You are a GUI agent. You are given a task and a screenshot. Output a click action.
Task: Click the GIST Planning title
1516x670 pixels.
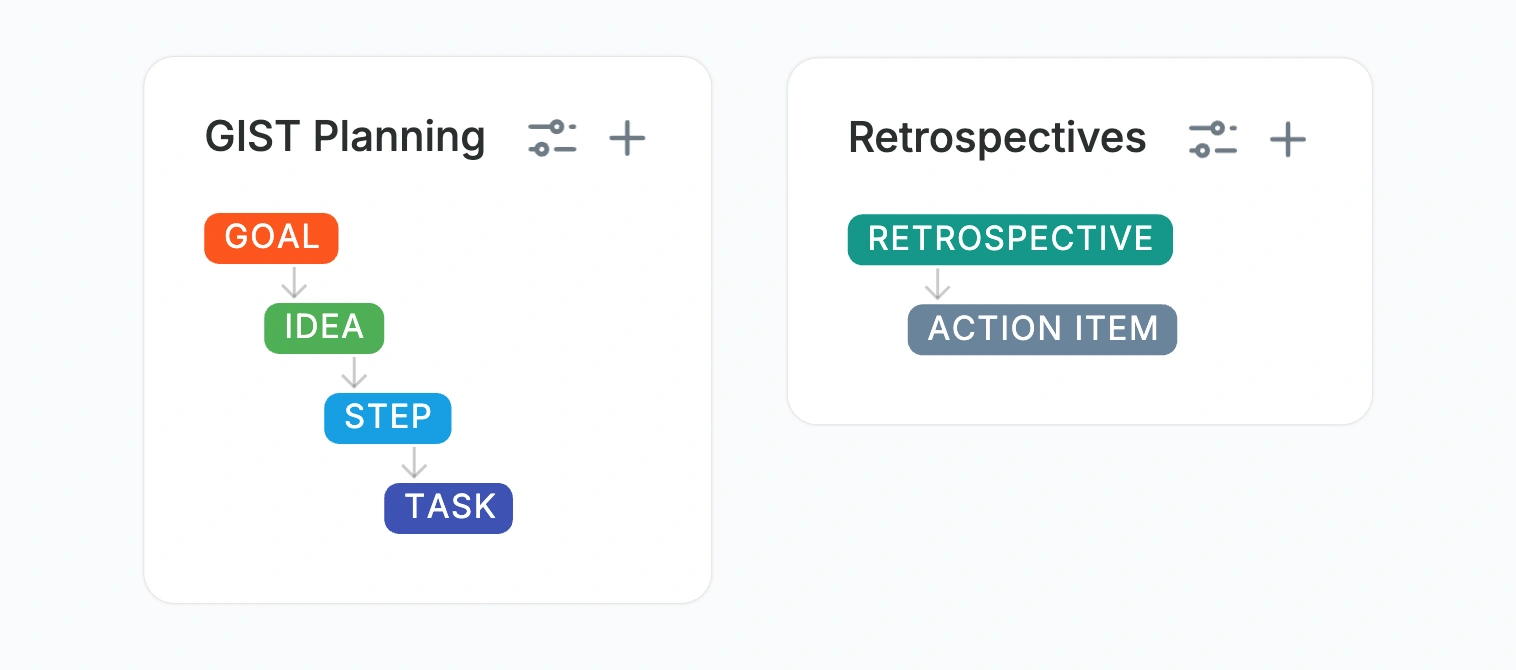[x=345, y=137]
